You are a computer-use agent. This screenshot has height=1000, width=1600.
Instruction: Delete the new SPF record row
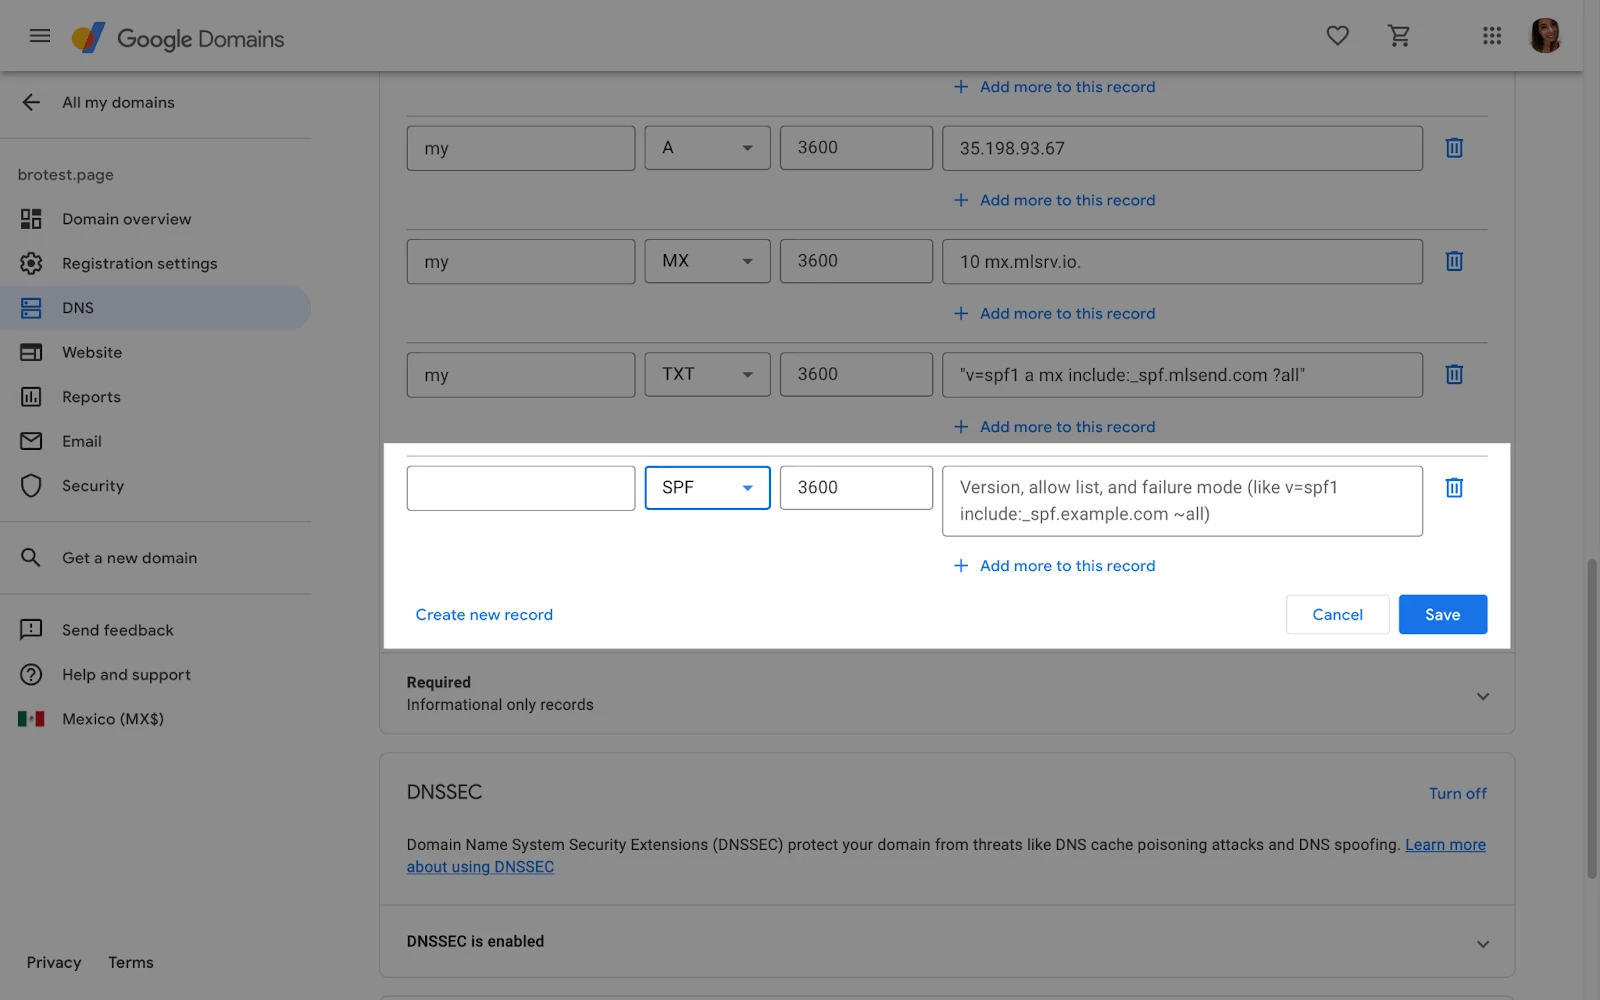coord(1454,488)
